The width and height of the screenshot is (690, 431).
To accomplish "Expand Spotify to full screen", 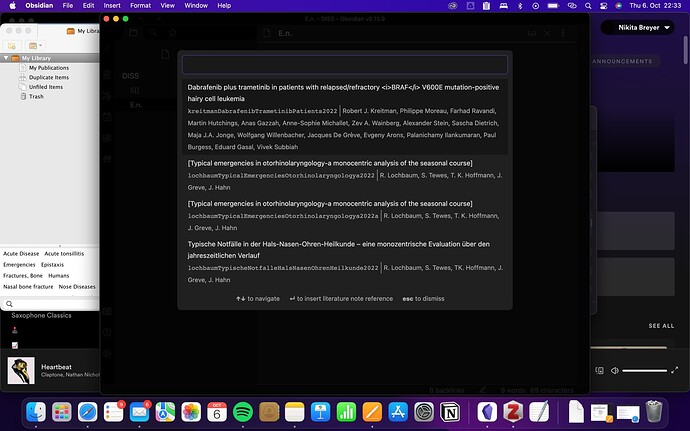I will click(675, 371).
